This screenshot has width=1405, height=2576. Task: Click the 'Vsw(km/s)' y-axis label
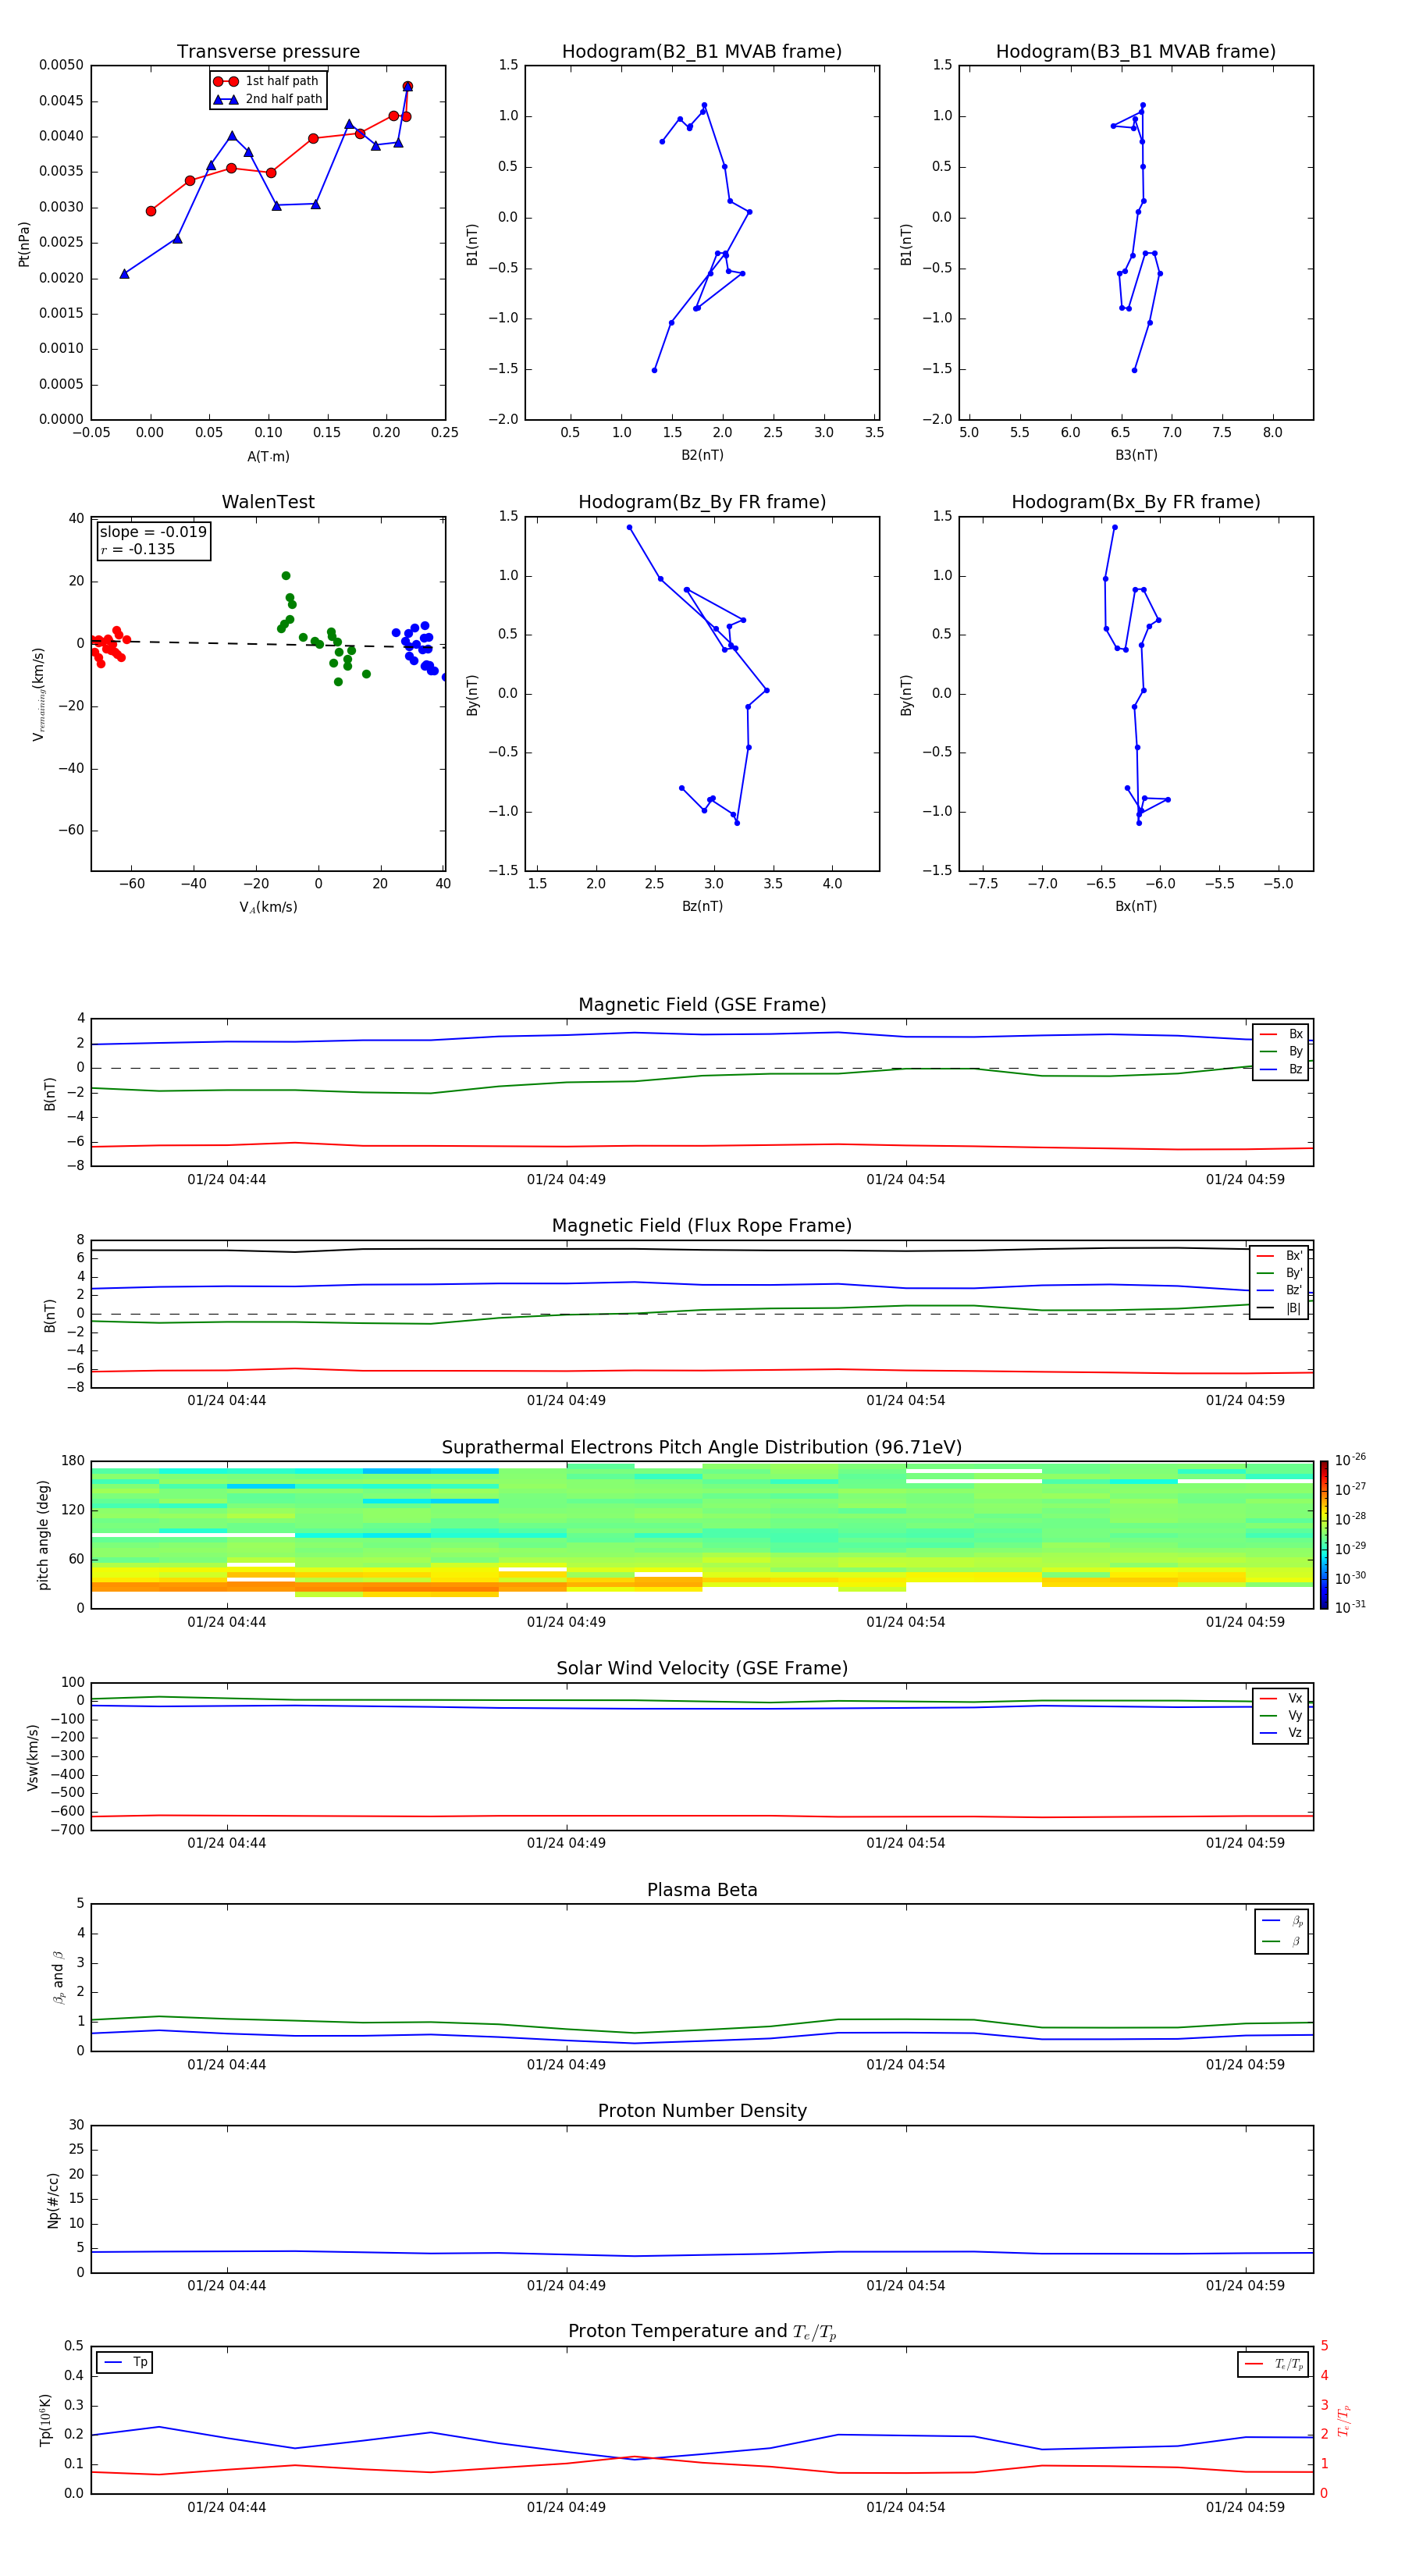pyautogui.click(x=33, y=1757)
